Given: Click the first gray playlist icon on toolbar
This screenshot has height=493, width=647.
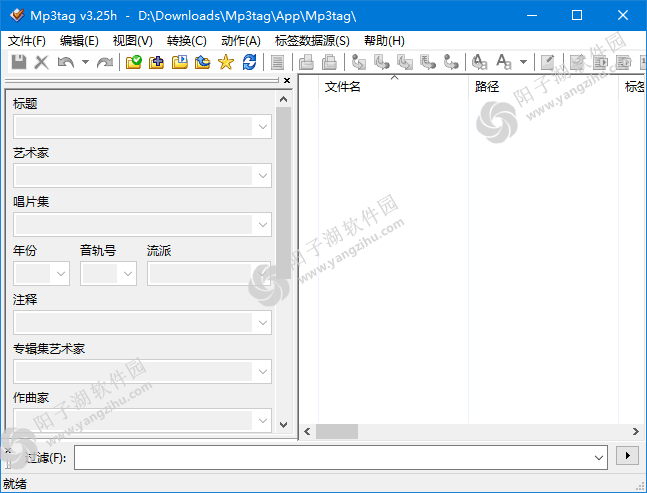Looking at the screenshot, I should [x=306, y=62].
